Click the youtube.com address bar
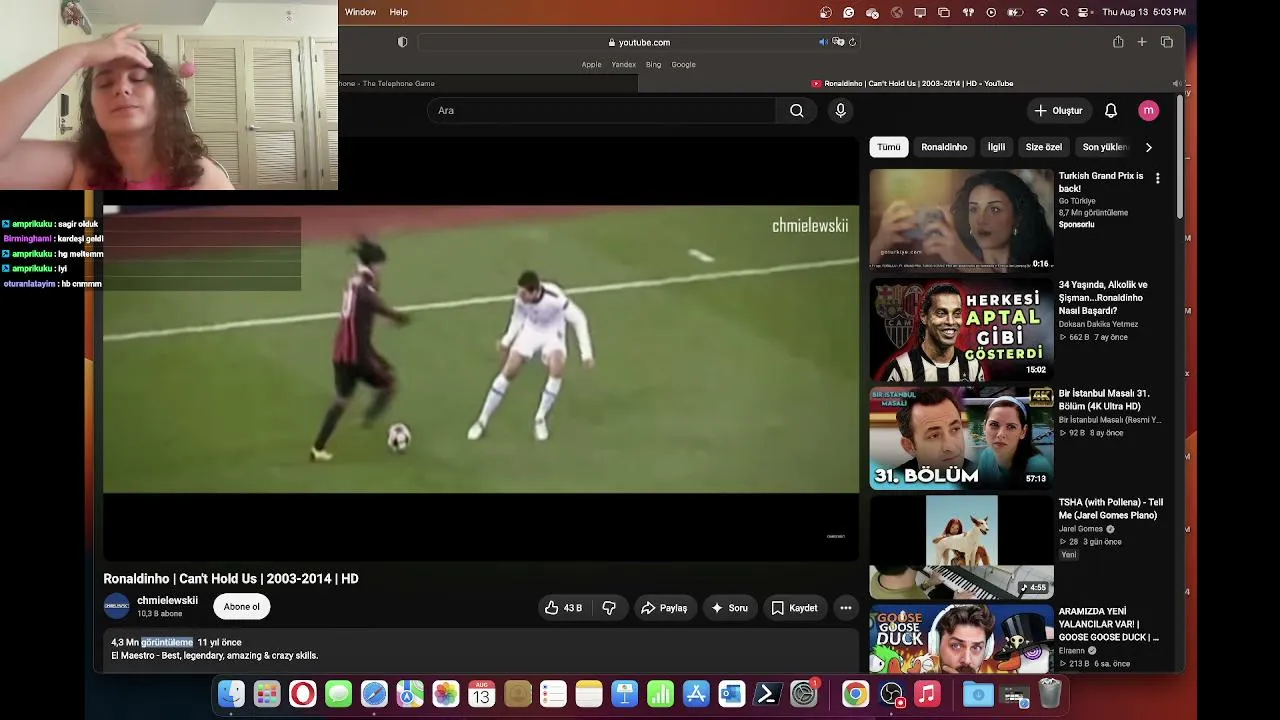 [x=640, y=42]
